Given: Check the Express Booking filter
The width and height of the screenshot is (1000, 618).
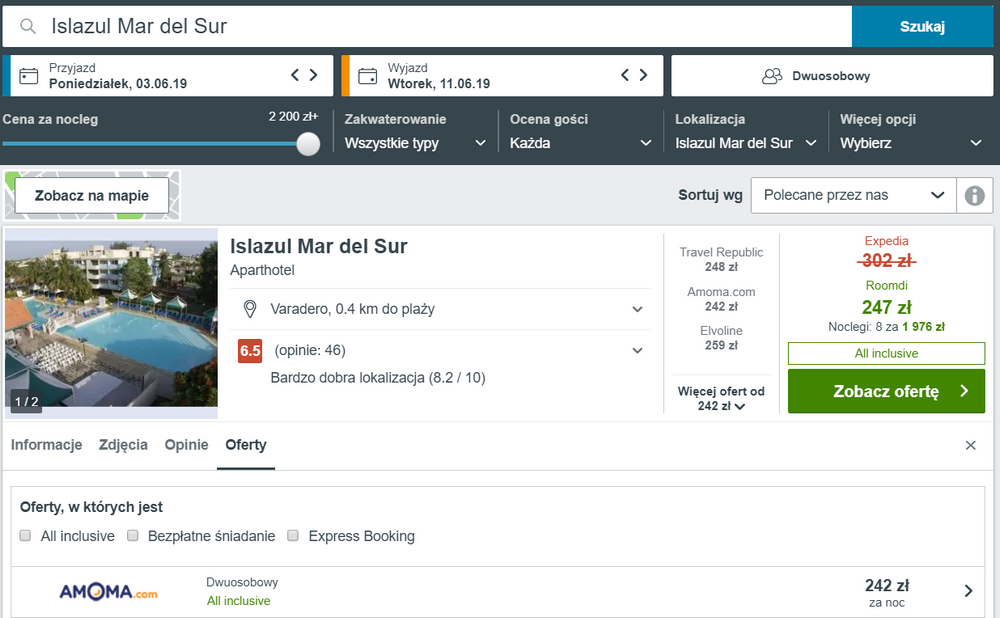Looking at the screenshot, I should click(x=293, y=536).
